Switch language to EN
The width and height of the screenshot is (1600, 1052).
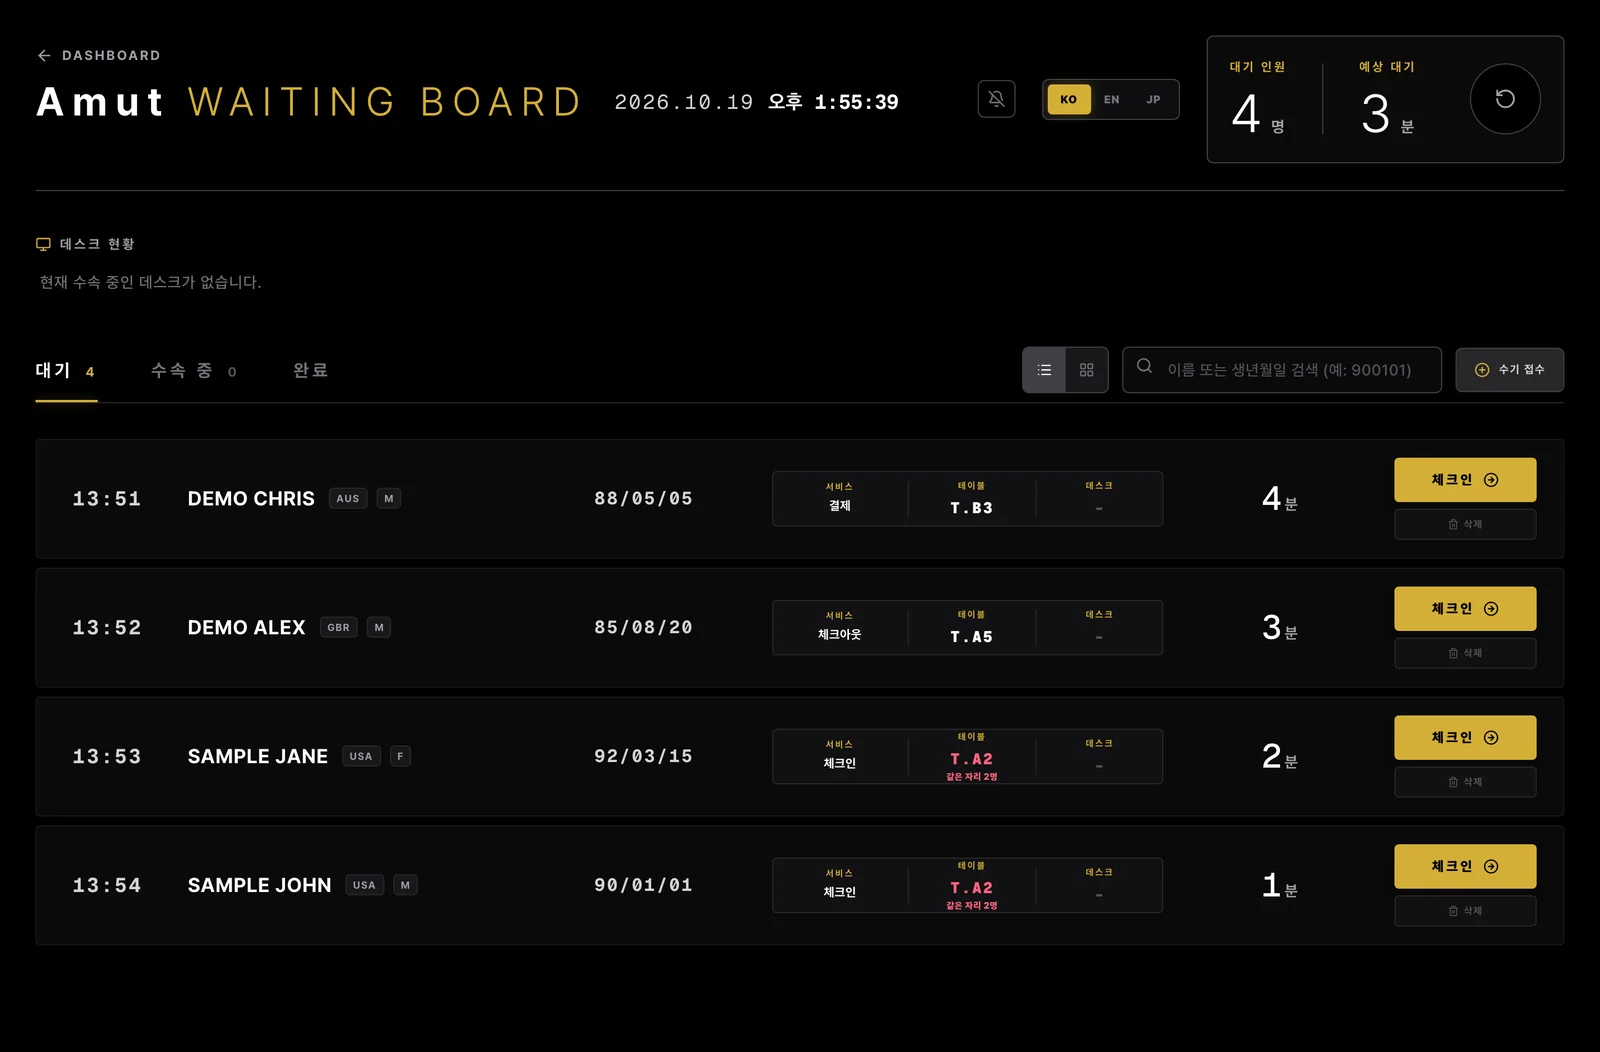(1111, 99)
